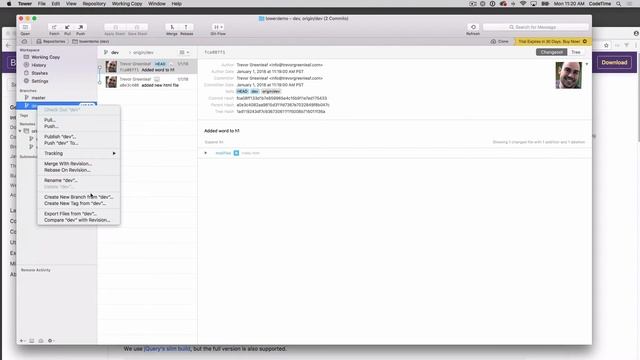The image size is (640, 360).
Task: Click the Fetch toolbar icon
Action: tap(54, 27)
